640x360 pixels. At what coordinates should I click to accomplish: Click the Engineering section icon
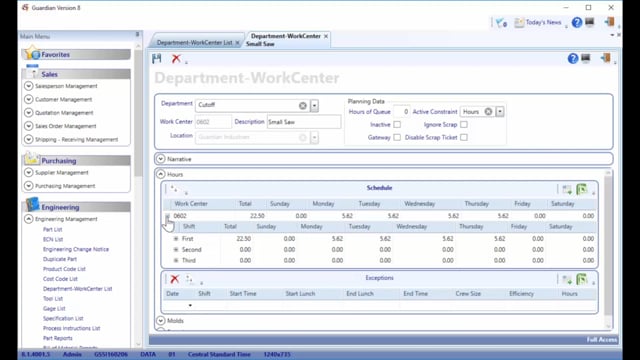tap(32, 205)
